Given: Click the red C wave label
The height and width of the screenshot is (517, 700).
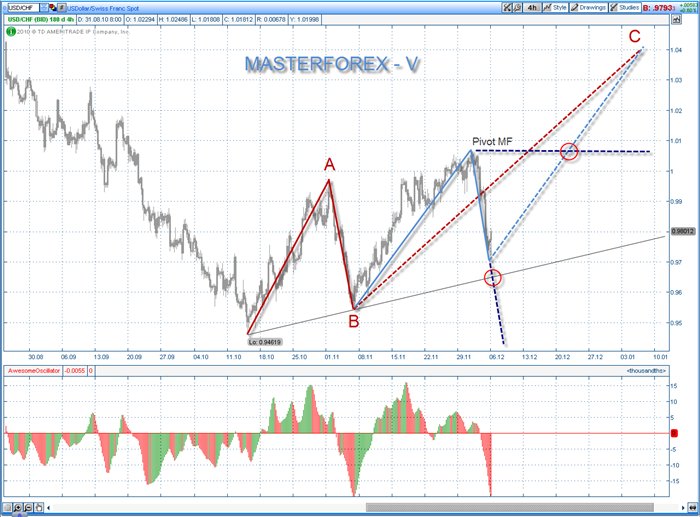Looking at the screenshot, I should click(634, 36).
